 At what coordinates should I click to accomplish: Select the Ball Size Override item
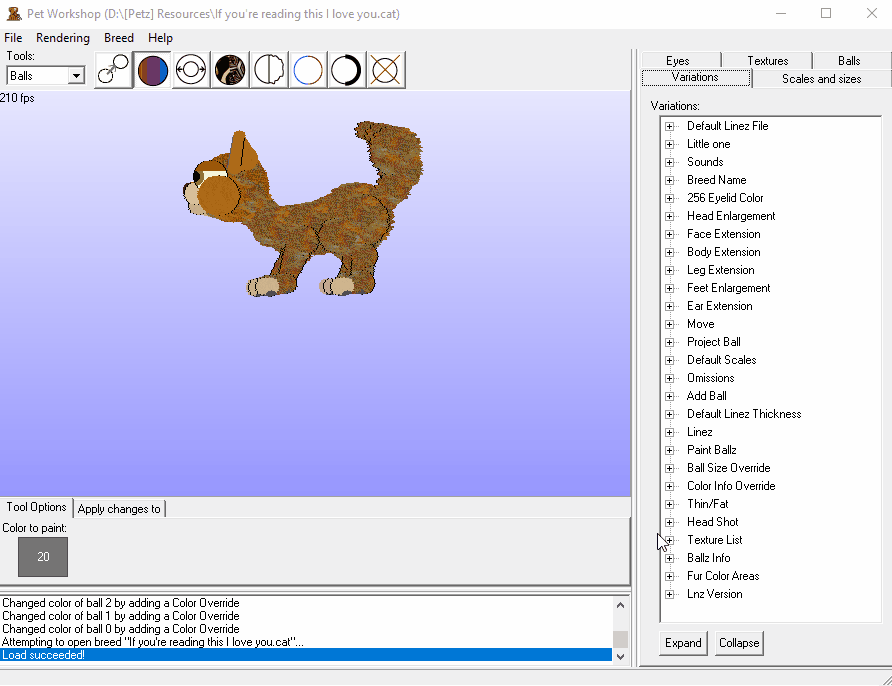point(728,468)
